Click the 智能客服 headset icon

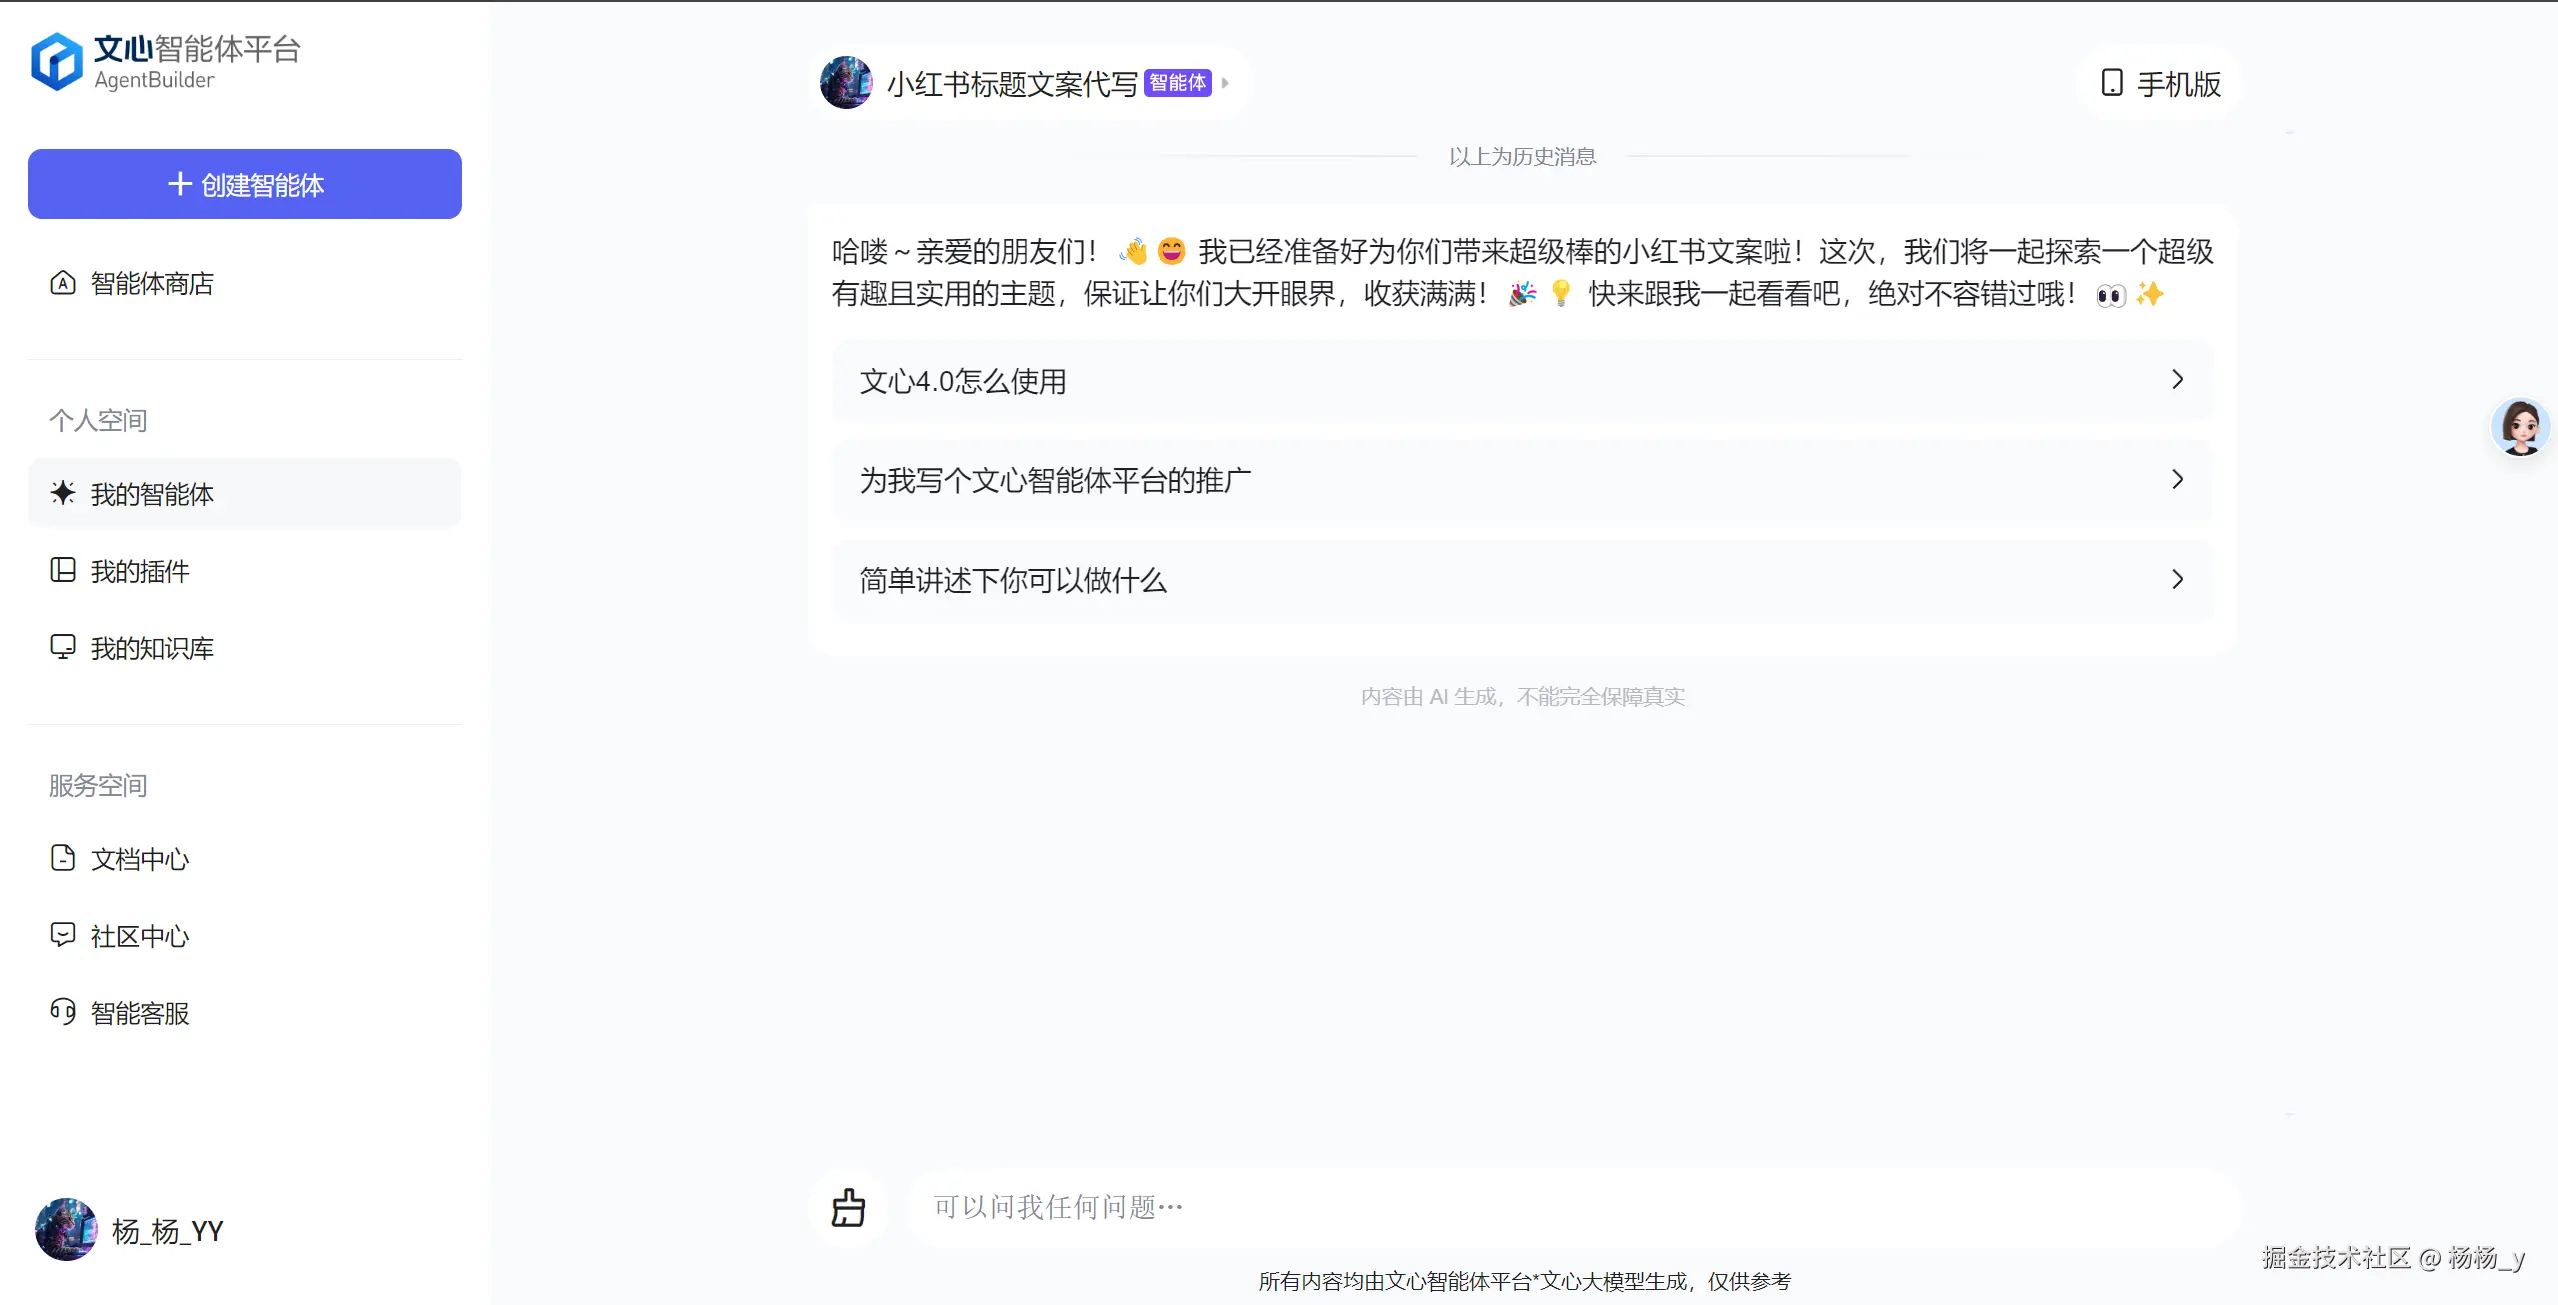[63, 1012]
